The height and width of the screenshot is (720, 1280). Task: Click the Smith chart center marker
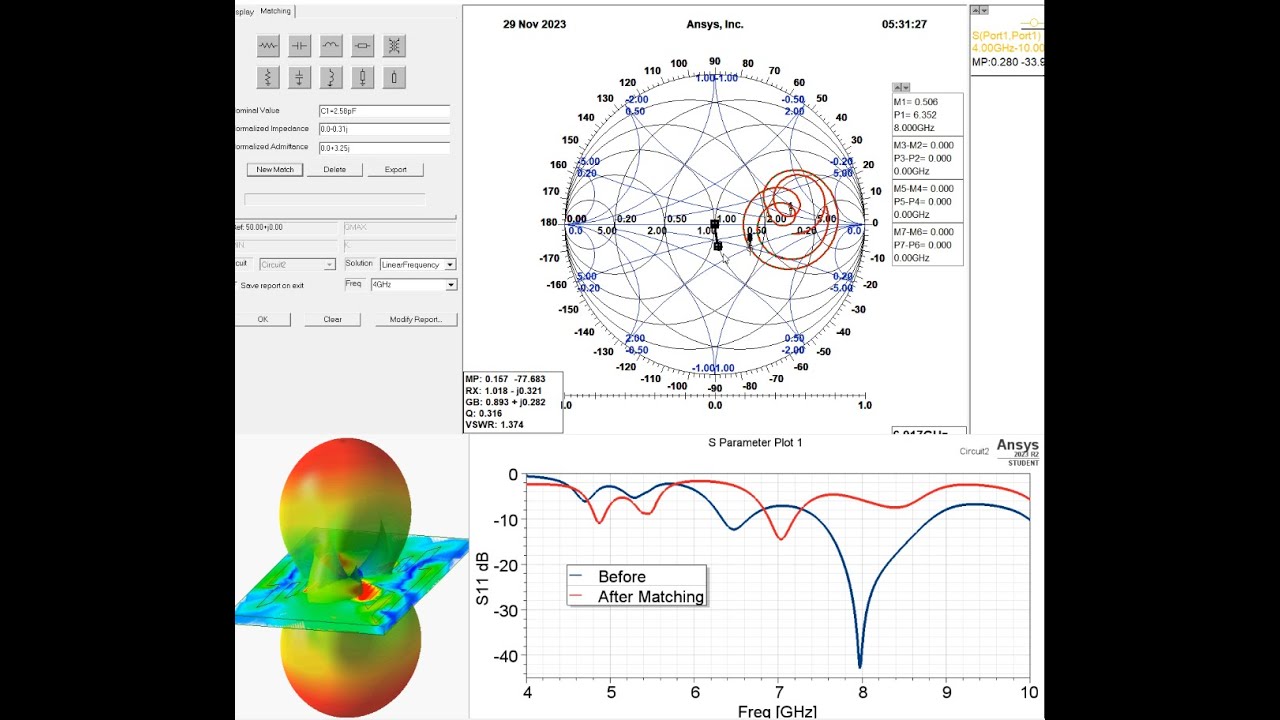[715, 224]
